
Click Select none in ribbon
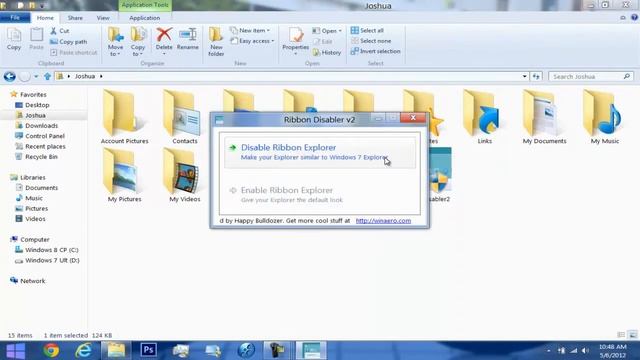click(x=371, y=41)
